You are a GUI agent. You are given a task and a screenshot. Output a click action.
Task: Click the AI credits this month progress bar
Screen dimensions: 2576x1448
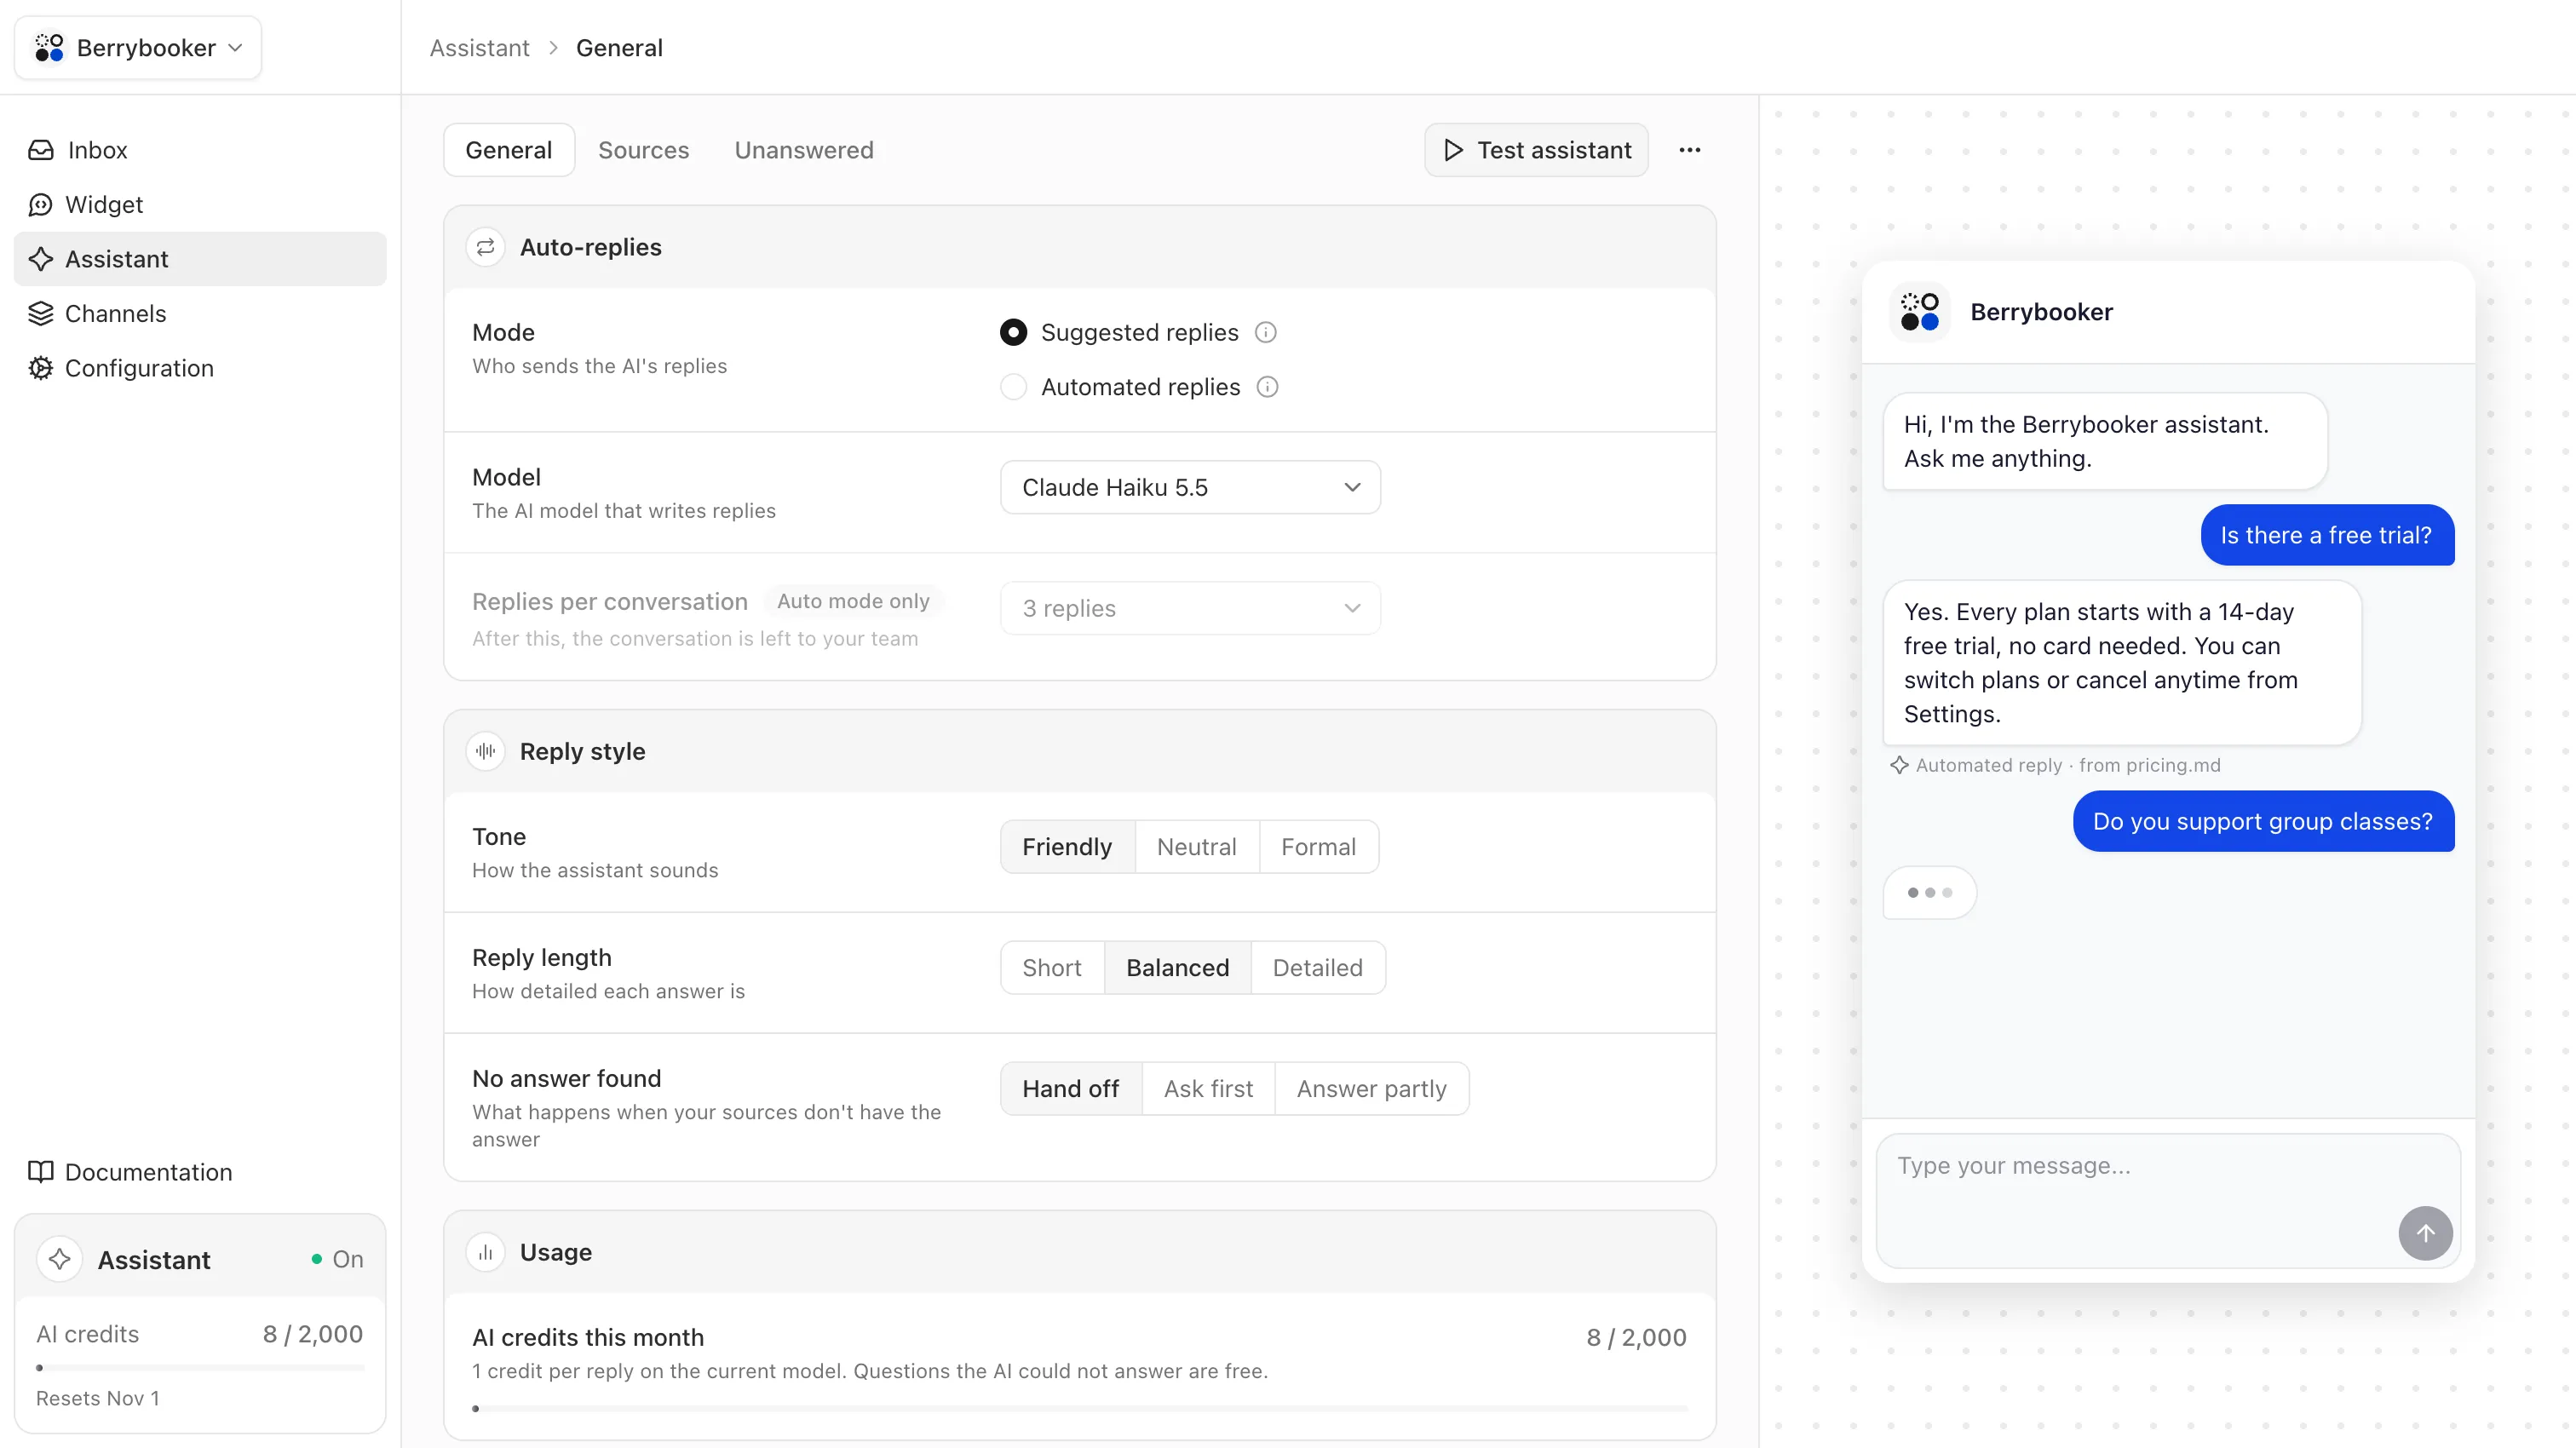click(1080, 1409)
